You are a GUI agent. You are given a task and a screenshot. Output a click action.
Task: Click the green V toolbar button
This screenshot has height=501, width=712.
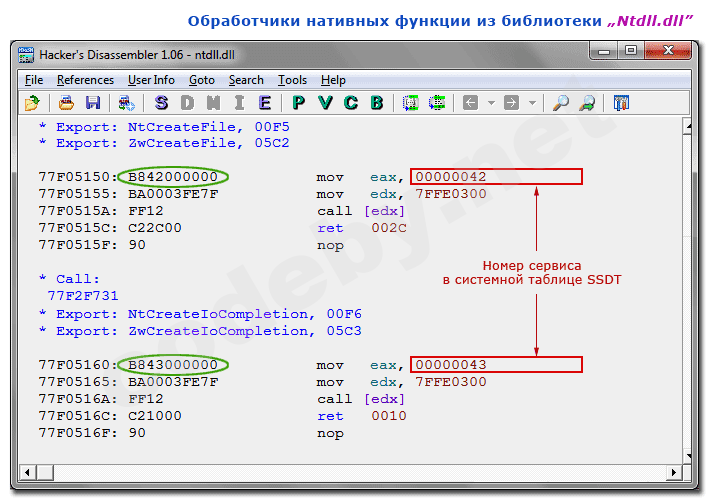point(325,103)
